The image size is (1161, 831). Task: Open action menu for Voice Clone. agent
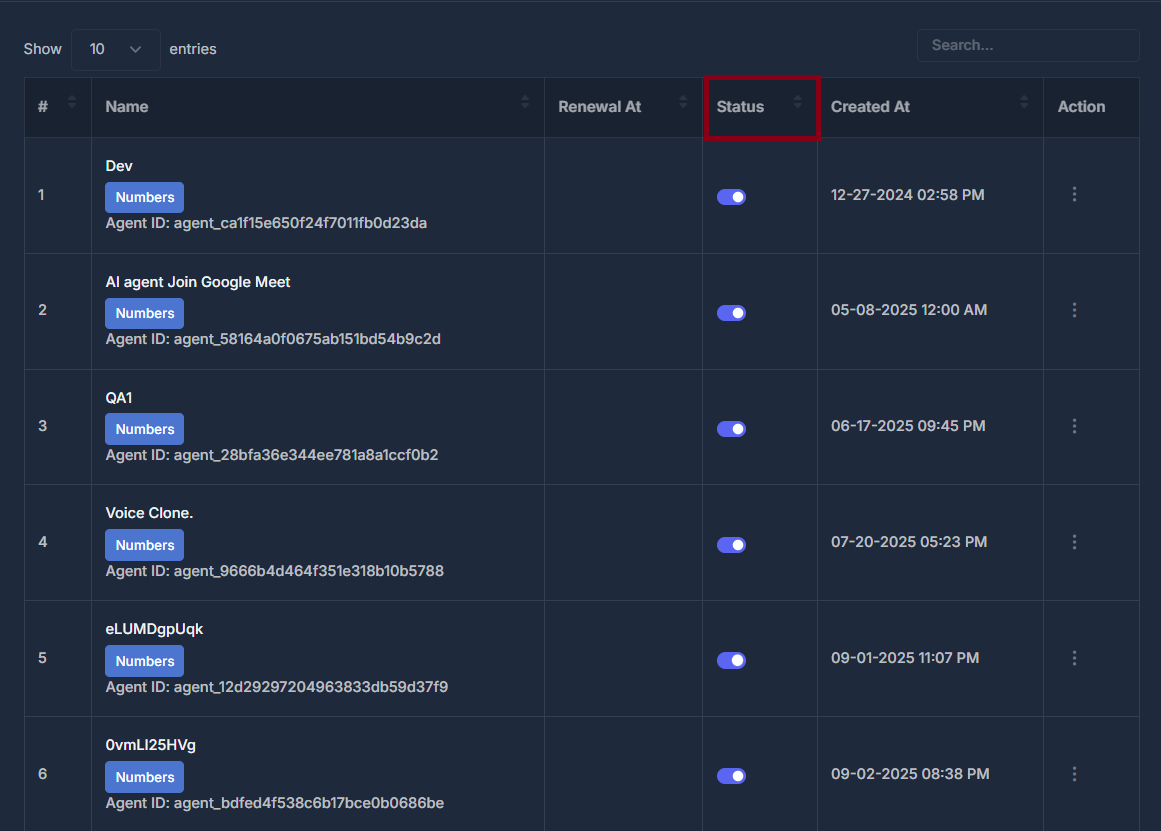coord(1074,542)
